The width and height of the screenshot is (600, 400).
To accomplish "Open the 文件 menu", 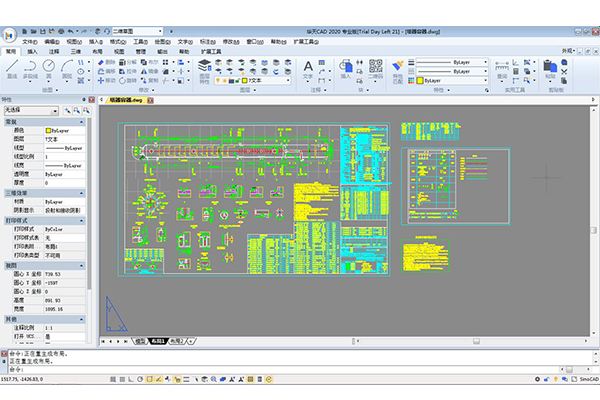I will pos(29,42).
